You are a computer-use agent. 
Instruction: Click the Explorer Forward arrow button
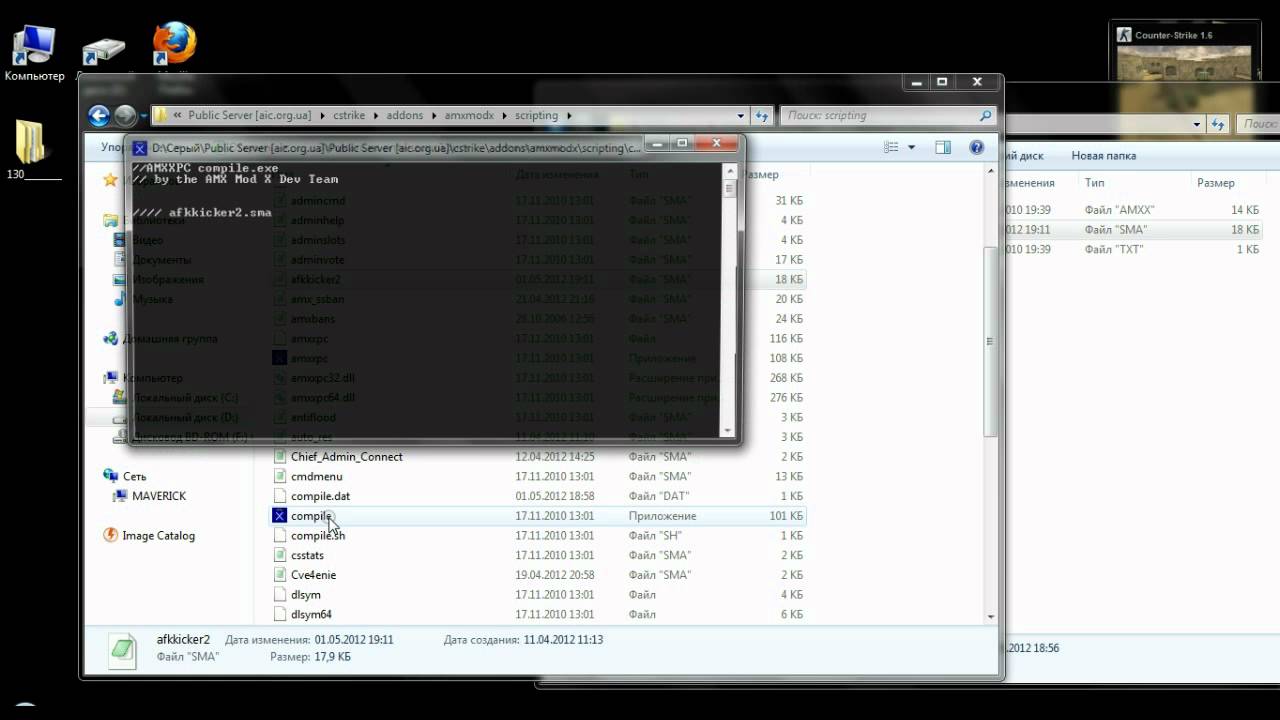[x=125, y=115]
